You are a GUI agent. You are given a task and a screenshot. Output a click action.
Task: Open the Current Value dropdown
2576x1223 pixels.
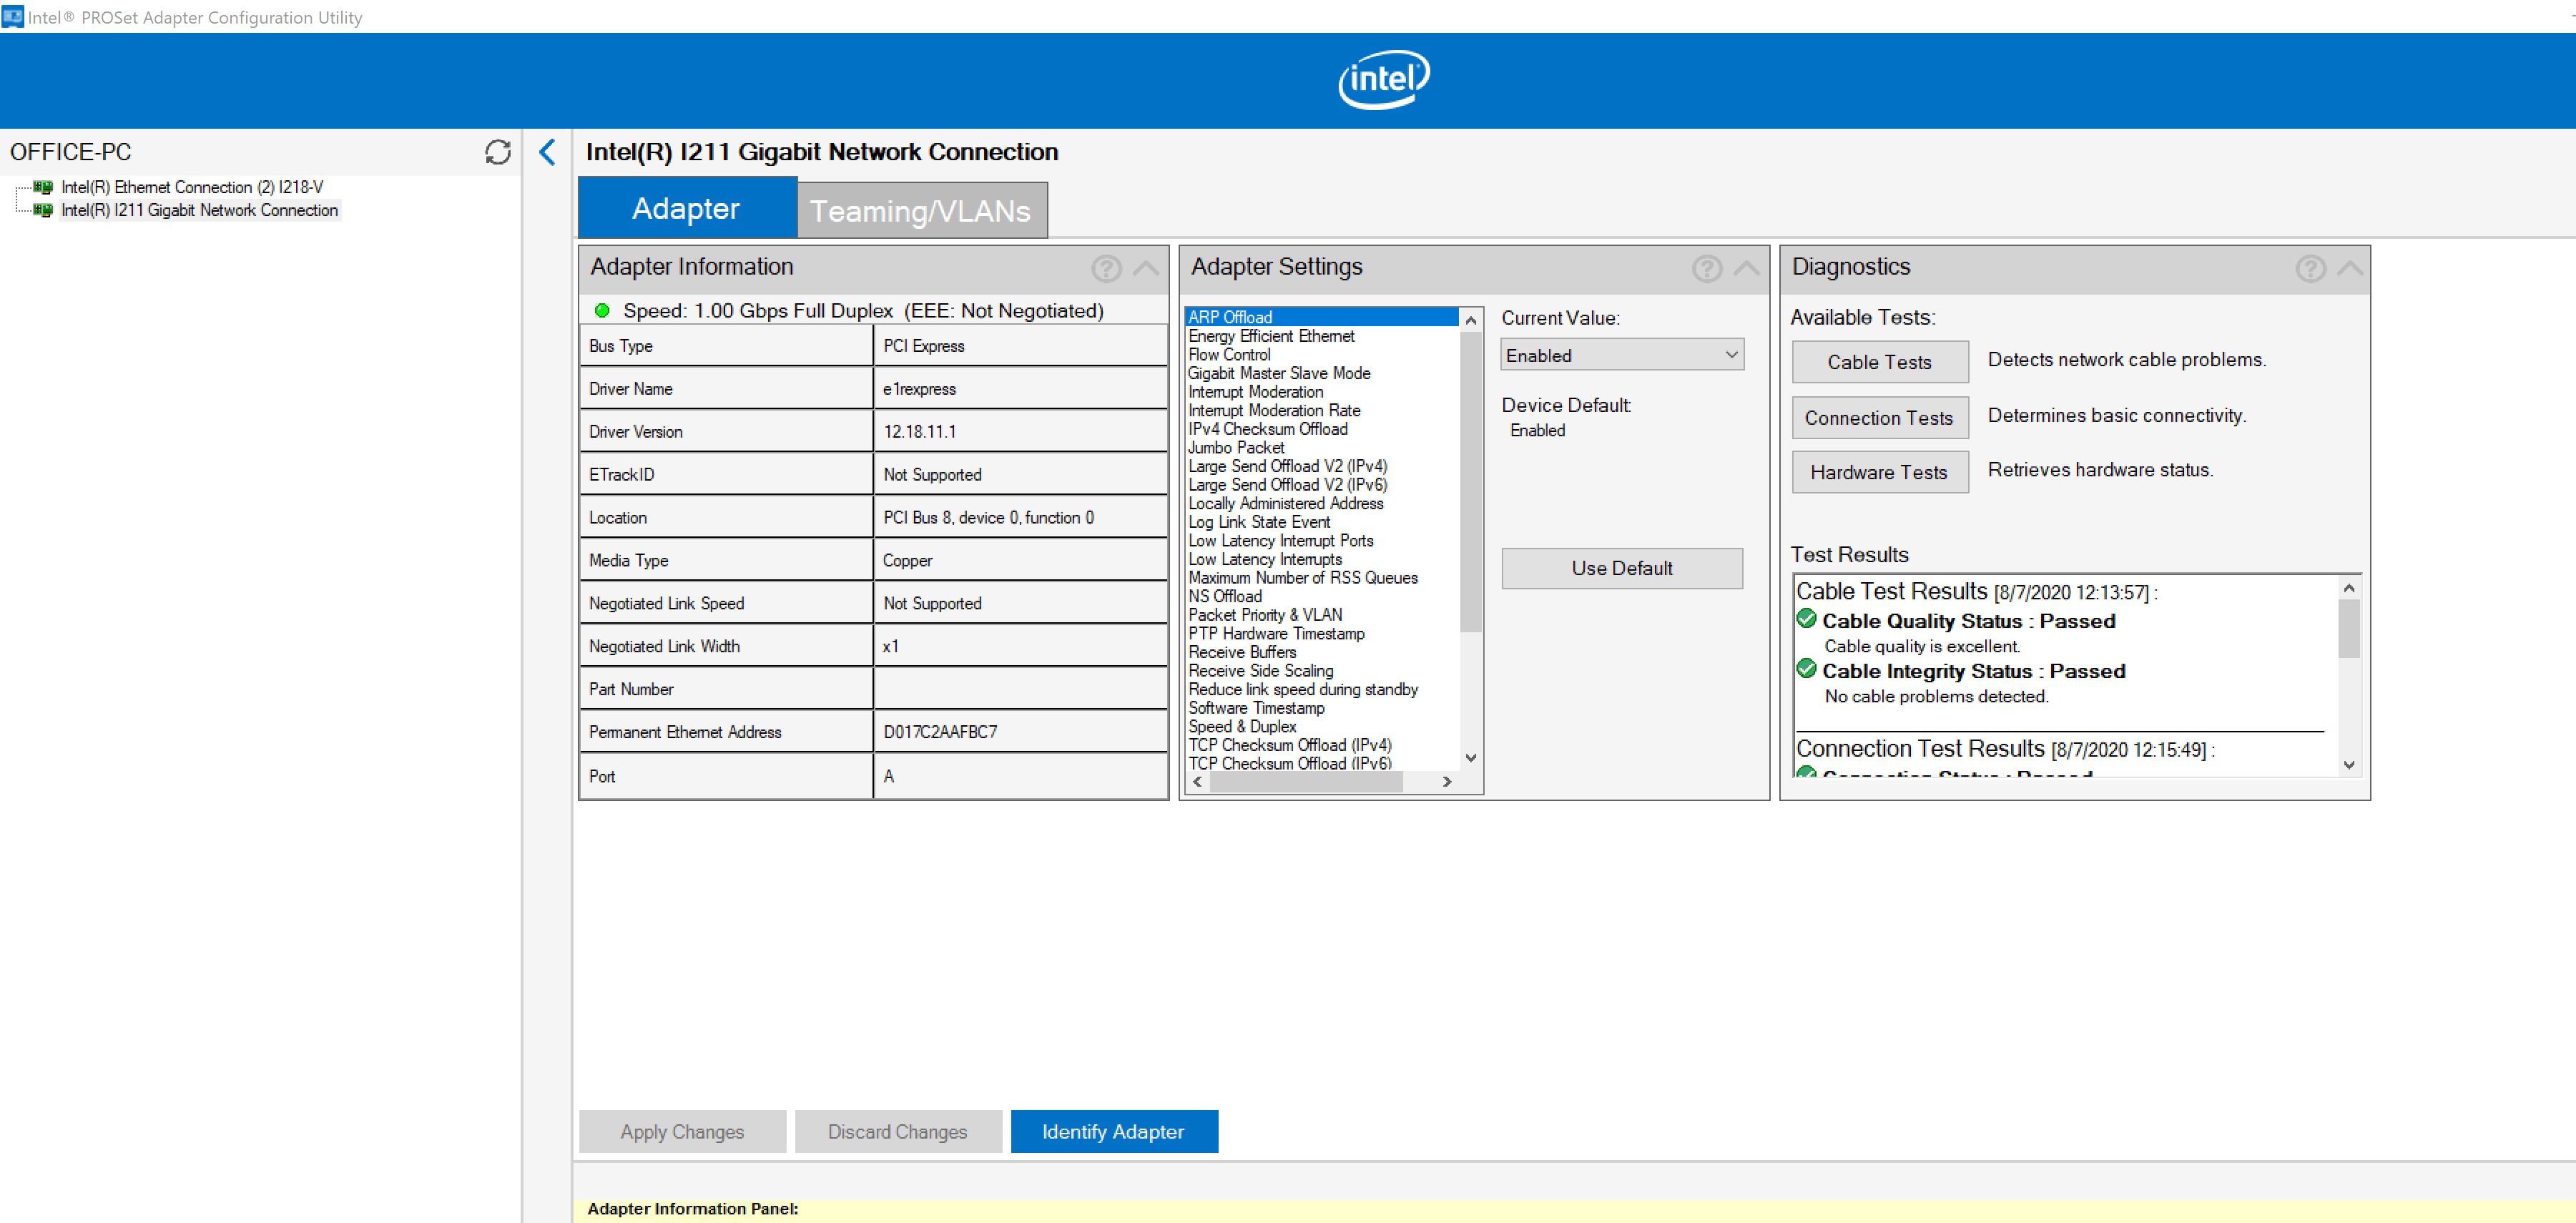[x=1621, y=355]
